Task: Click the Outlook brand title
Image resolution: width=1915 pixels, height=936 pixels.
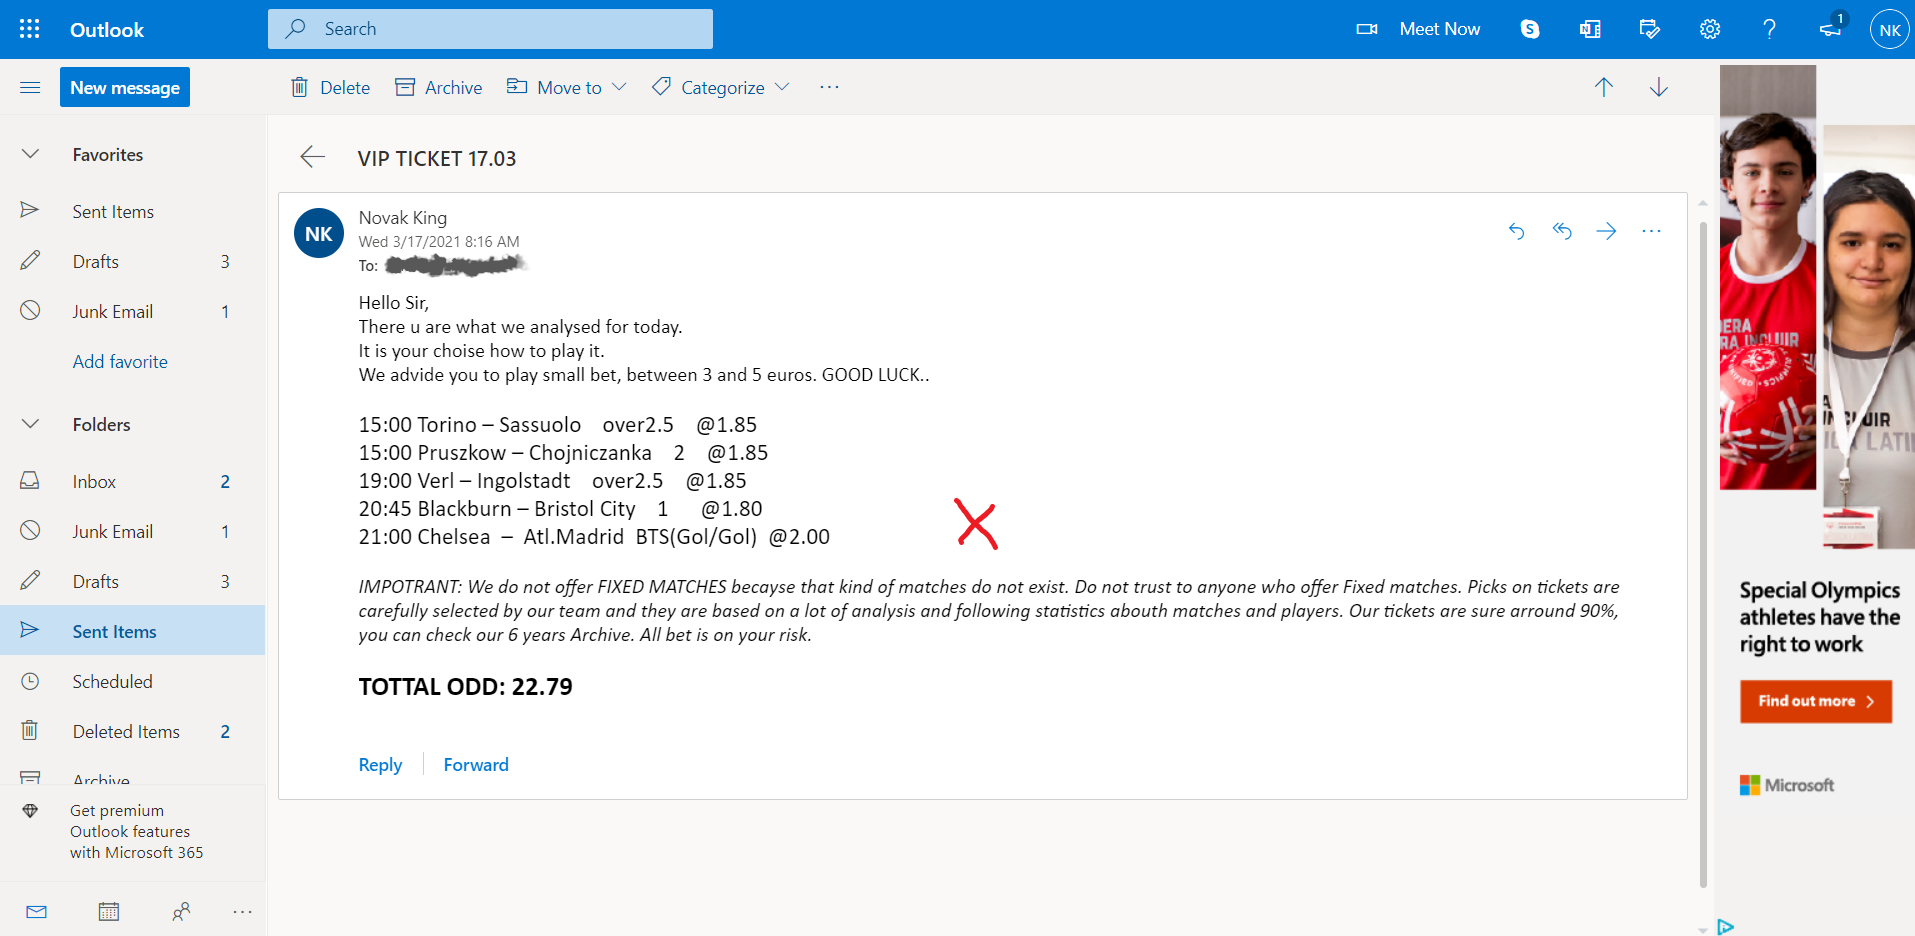Action: 107,29
